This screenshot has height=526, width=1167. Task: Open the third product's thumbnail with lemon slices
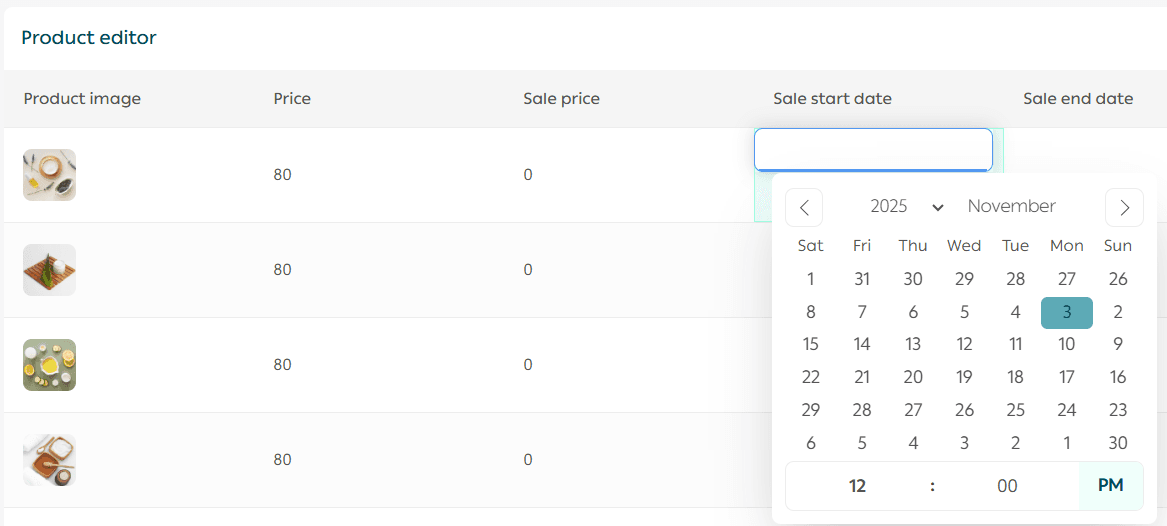[50, 365]
